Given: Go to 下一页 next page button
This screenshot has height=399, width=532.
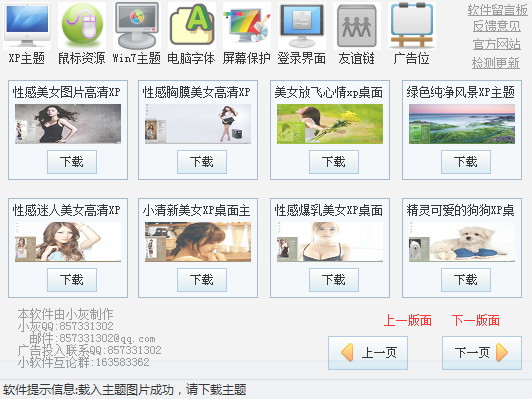Looking at the screenshot, I should pyautogui.click(x=482, y=353).
